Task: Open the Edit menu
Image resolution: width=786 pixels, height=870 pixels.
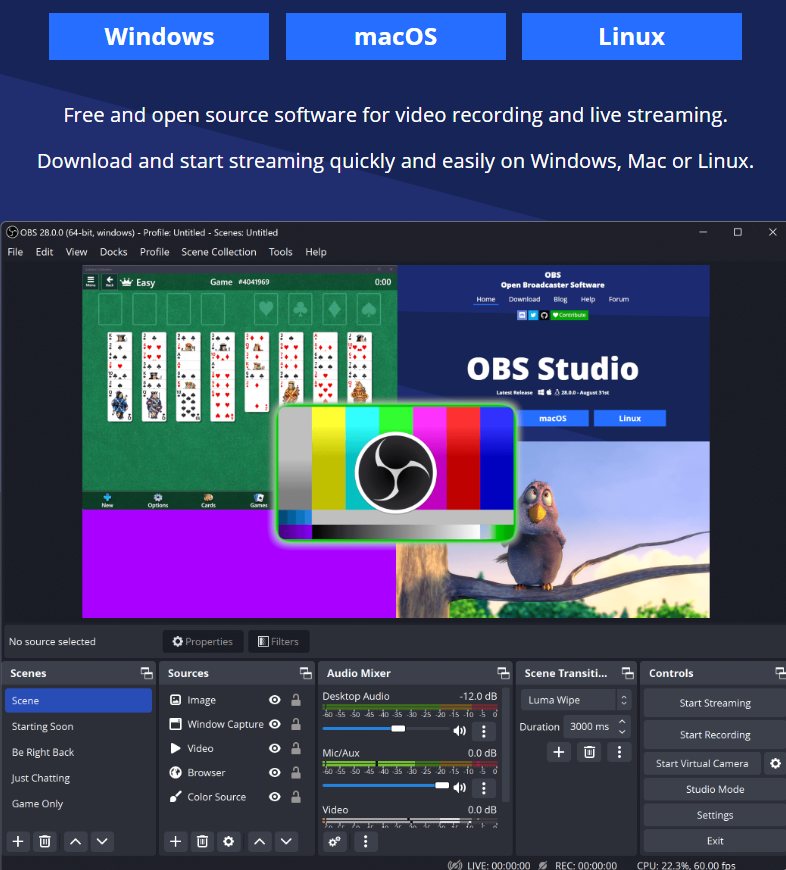Action: pyautogui.click(x=44, y=252)
